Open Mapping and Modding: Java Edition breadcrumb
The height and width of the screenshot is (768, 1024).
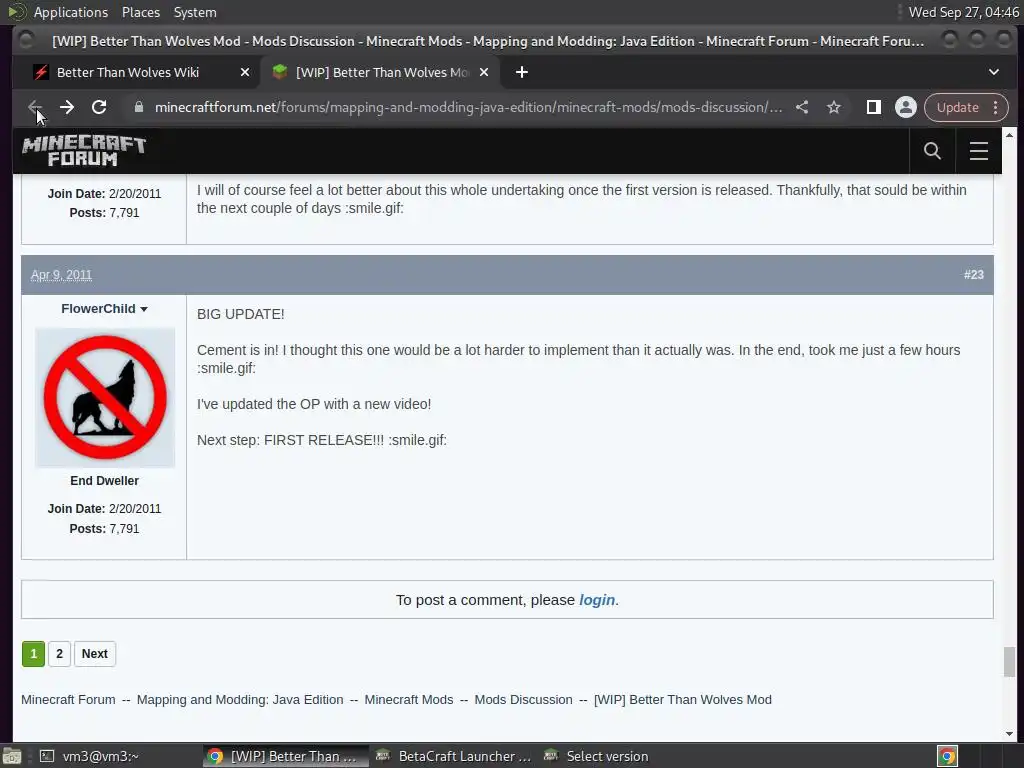240,700
